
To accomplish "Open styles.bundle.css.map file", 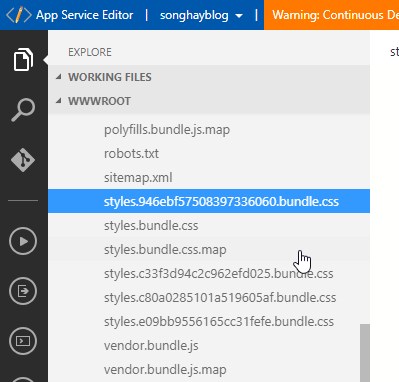I will point(209,250).
